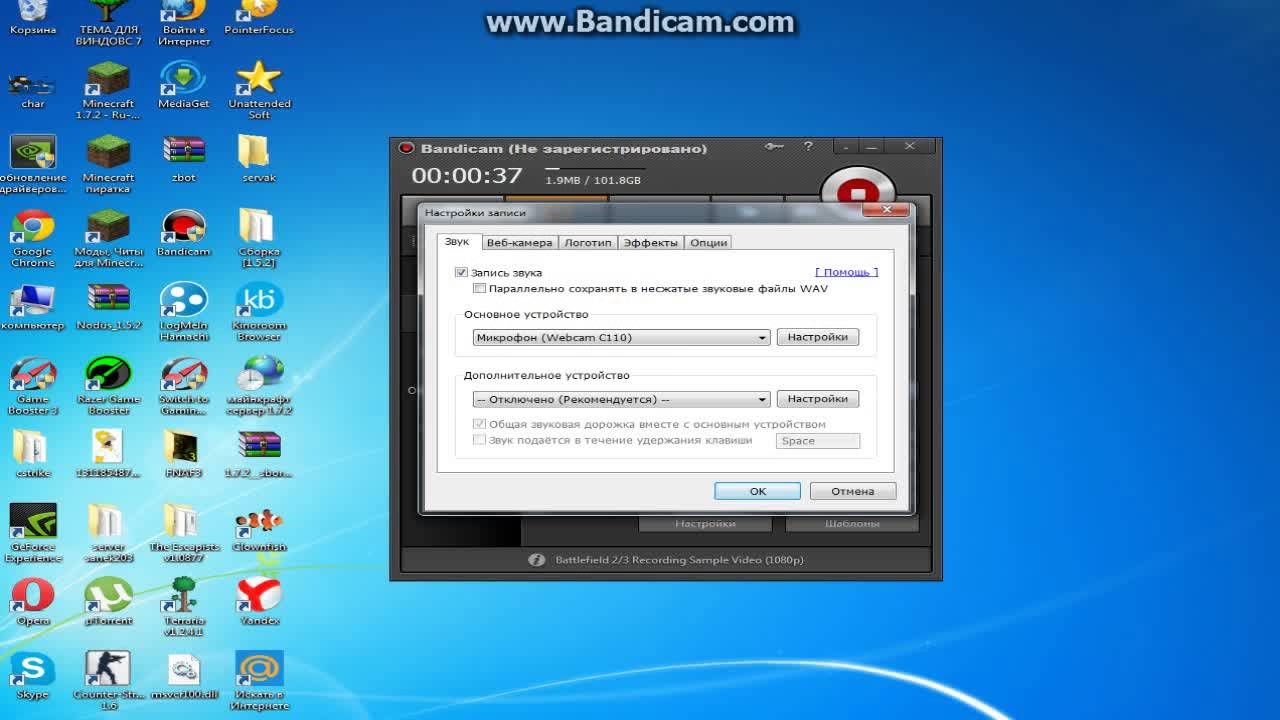Open the Clownfish shortcut
1280x720 pixels.
259,529
